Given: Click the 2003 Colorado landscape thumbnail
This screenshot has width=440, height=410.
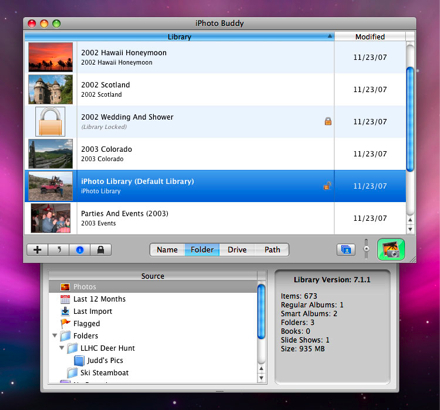Looking at the screenshot, I should pos(50,154).
